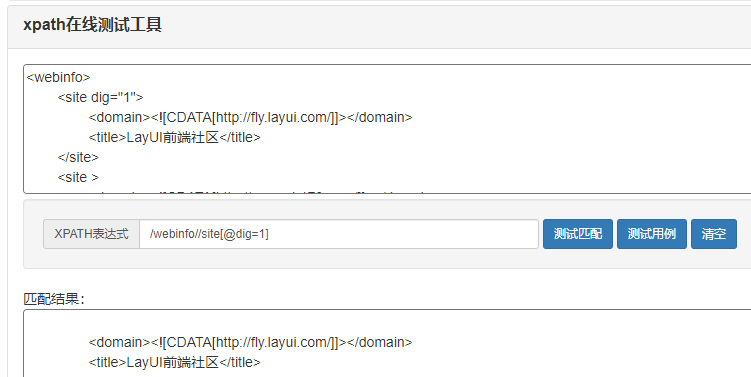This screenshot has width=751, height=377.
Task: Click the 匹配结果 label
Action: pyautogui.click(x=54, y=299)
